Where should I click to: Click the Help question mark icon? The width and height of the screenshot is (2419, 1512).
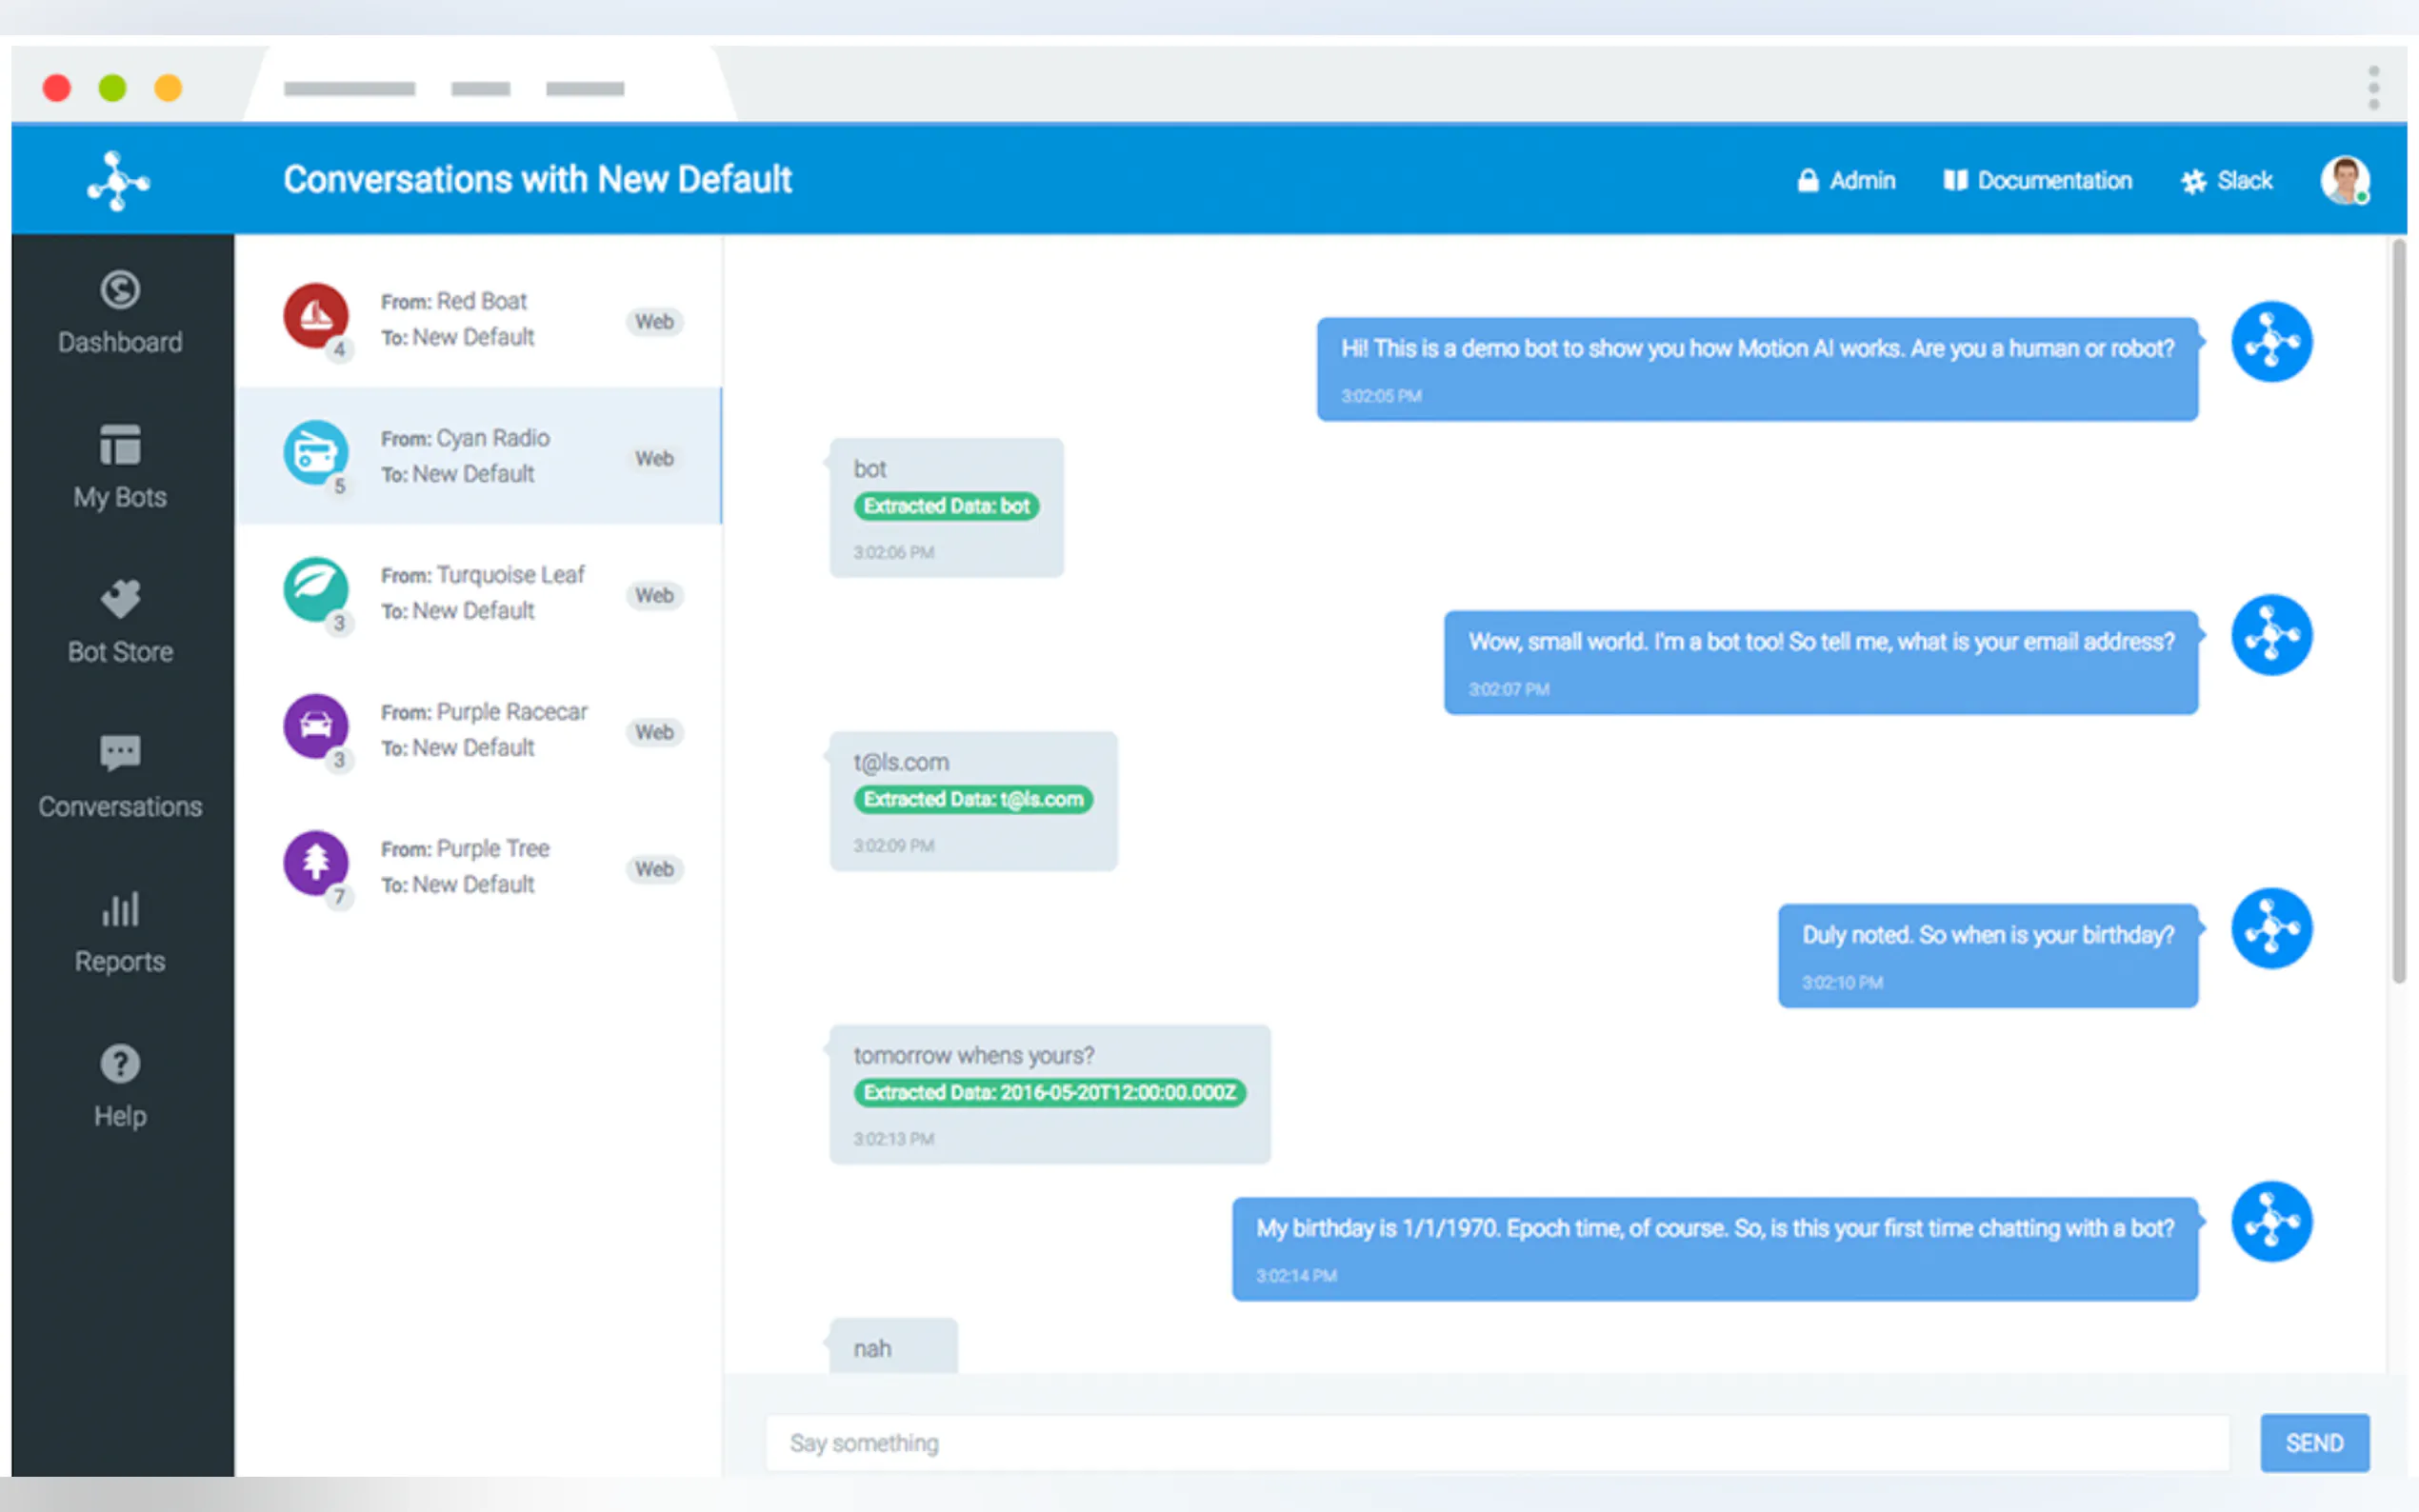(120, 1064)
